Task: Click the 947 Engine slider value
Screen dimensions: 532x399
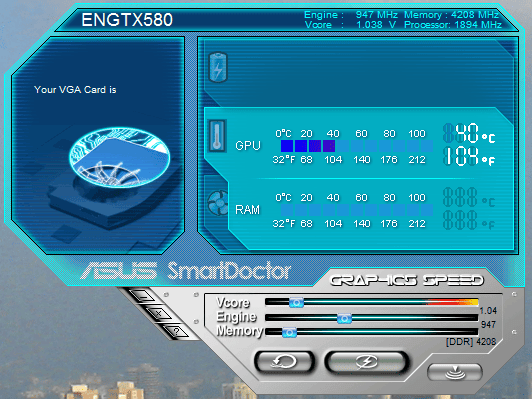Action: [x=488, y=325]
